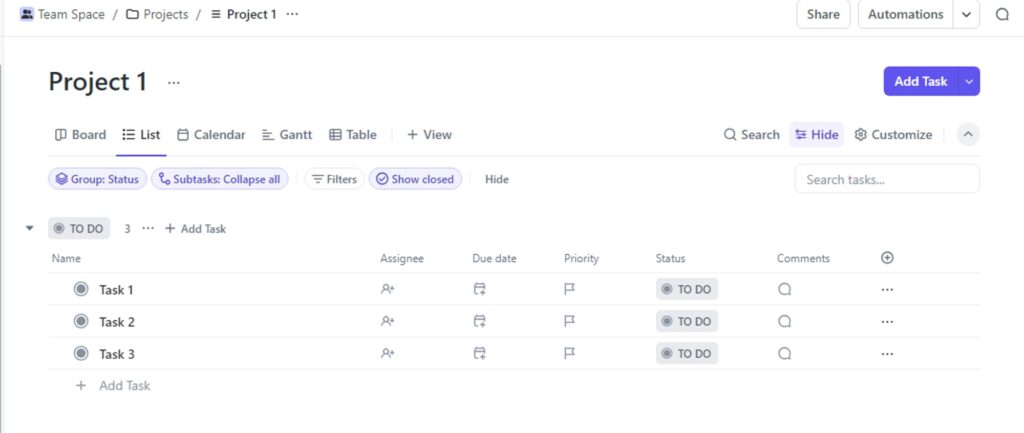Screen dimensions: 1024x433
Task: Open the Customize settings button
Action: (x=893, y=135)
